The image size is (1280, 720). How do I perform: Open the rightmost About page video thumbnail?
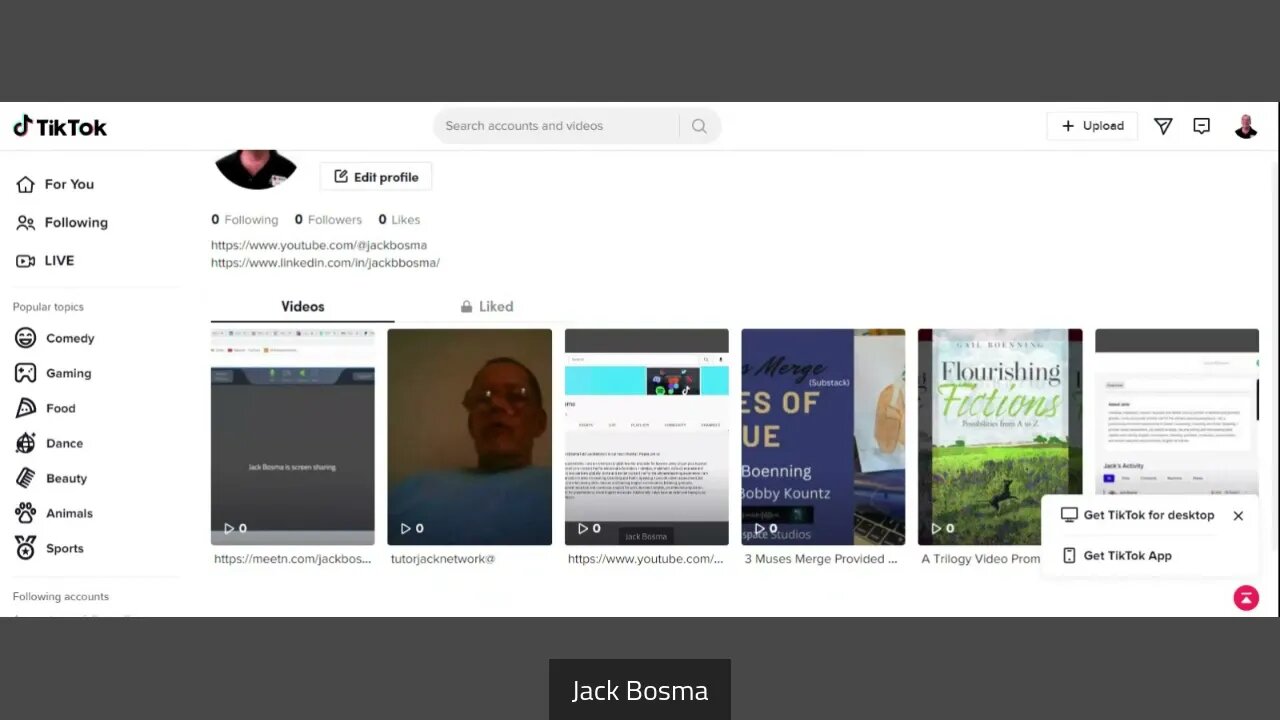point(1177,410)
